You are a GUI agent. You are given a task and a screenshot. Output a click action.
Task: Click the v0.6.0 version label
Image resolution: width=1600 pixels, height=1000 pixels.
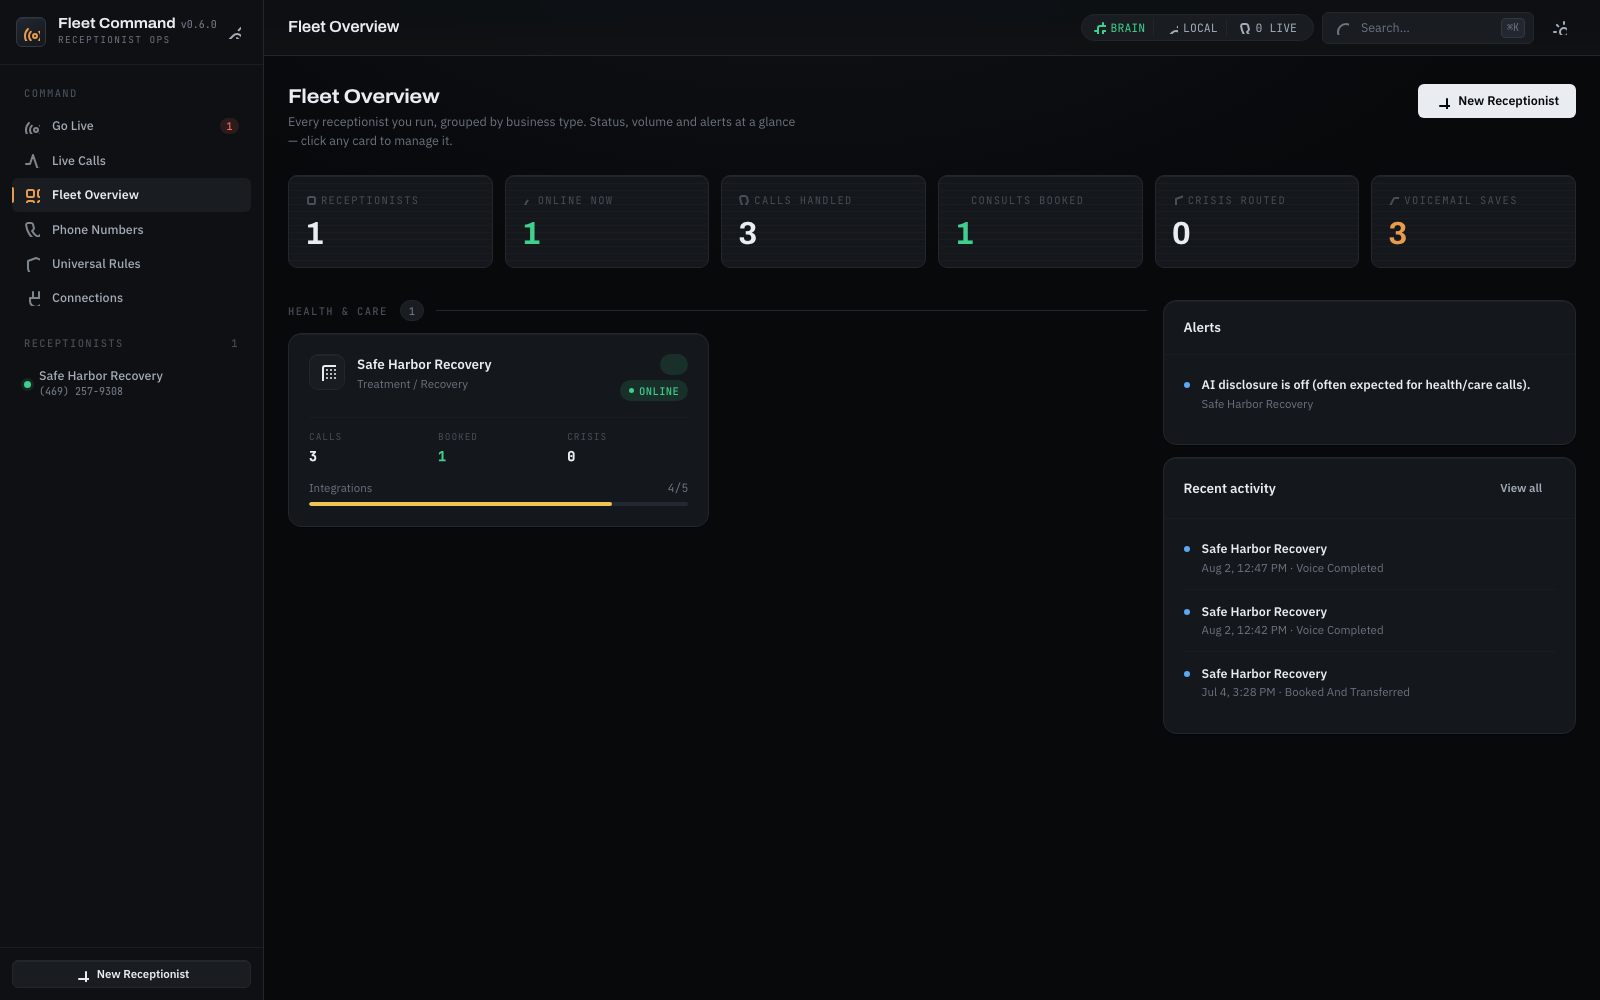pos(198,24)
